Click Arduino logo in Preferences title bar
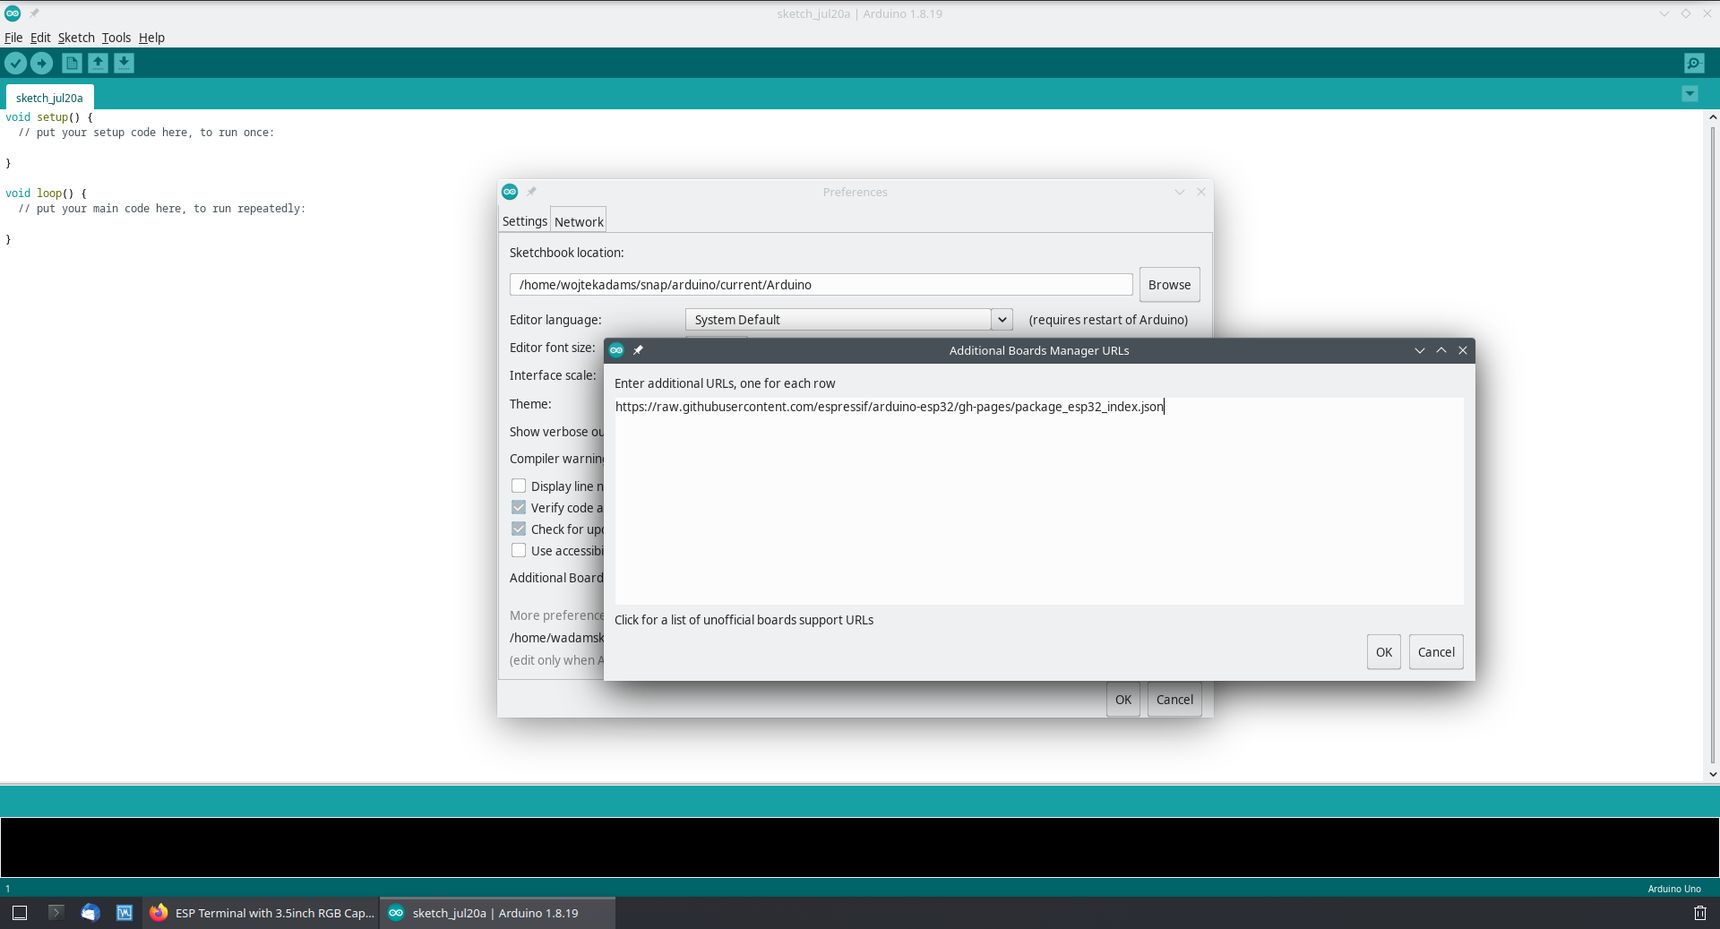 (x=510, y=191)
